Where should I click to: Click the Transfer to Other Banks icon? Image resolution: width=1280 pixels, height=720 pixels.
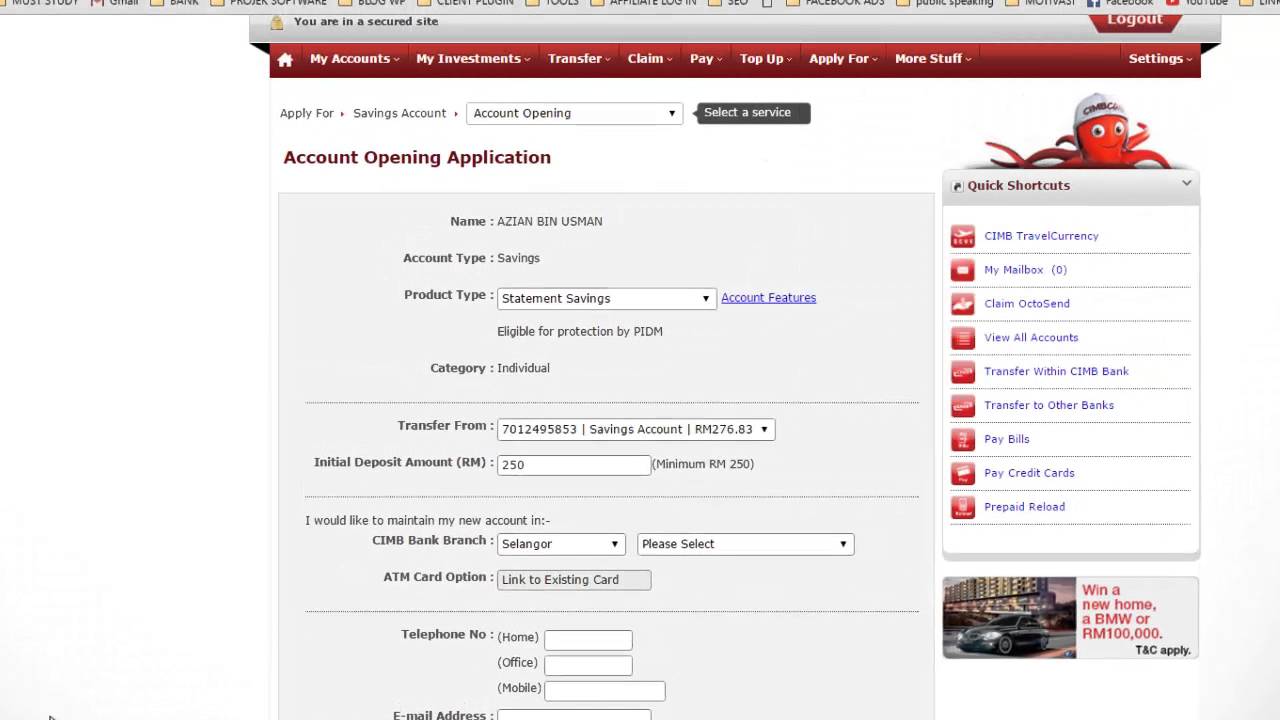pyautogui.click(x=963, y=406)
